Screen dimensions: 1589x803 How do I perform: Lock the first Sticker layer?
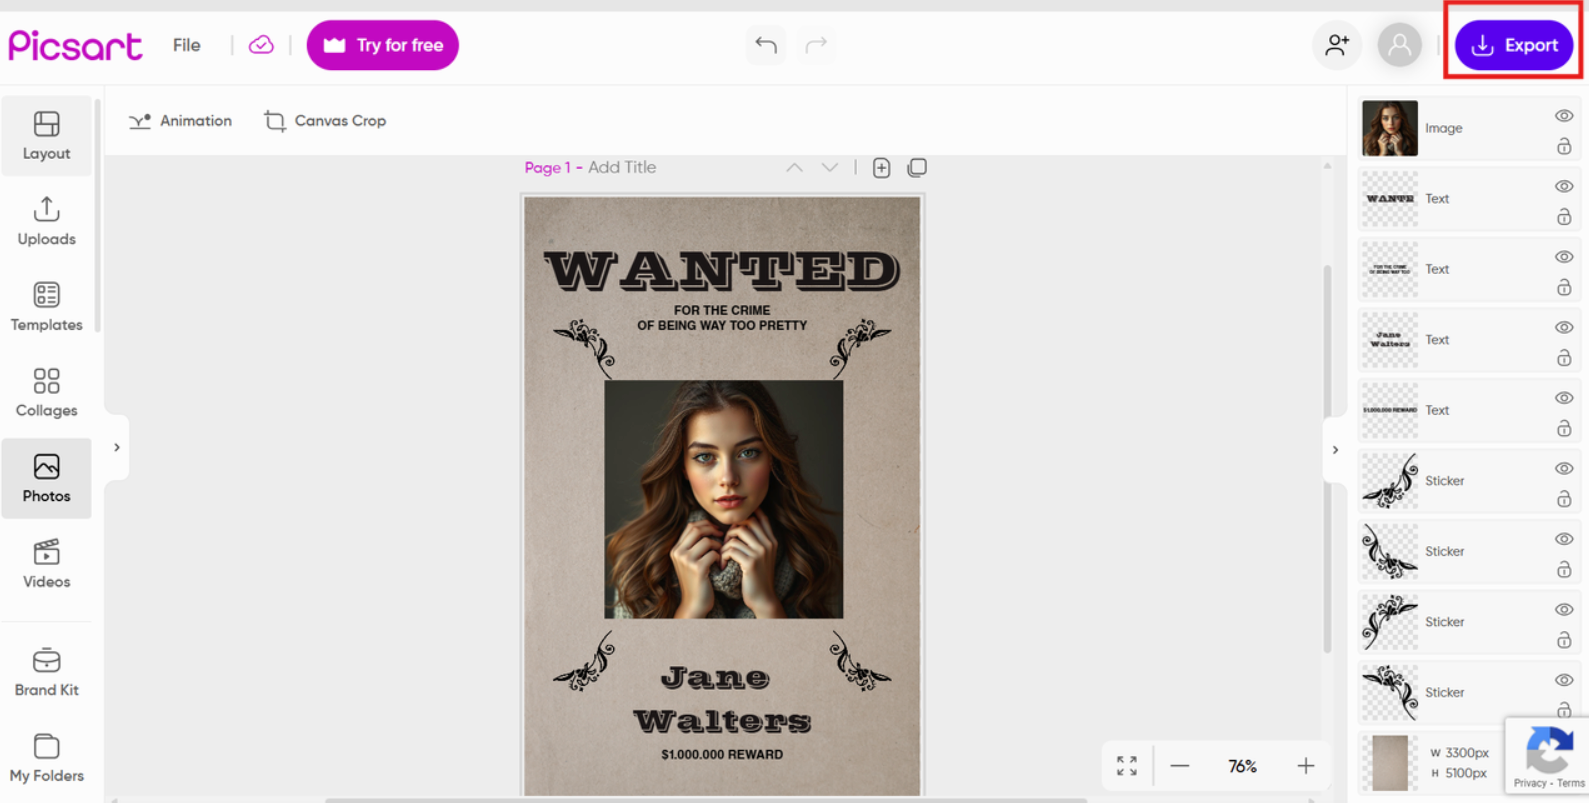click(1564, 499)
